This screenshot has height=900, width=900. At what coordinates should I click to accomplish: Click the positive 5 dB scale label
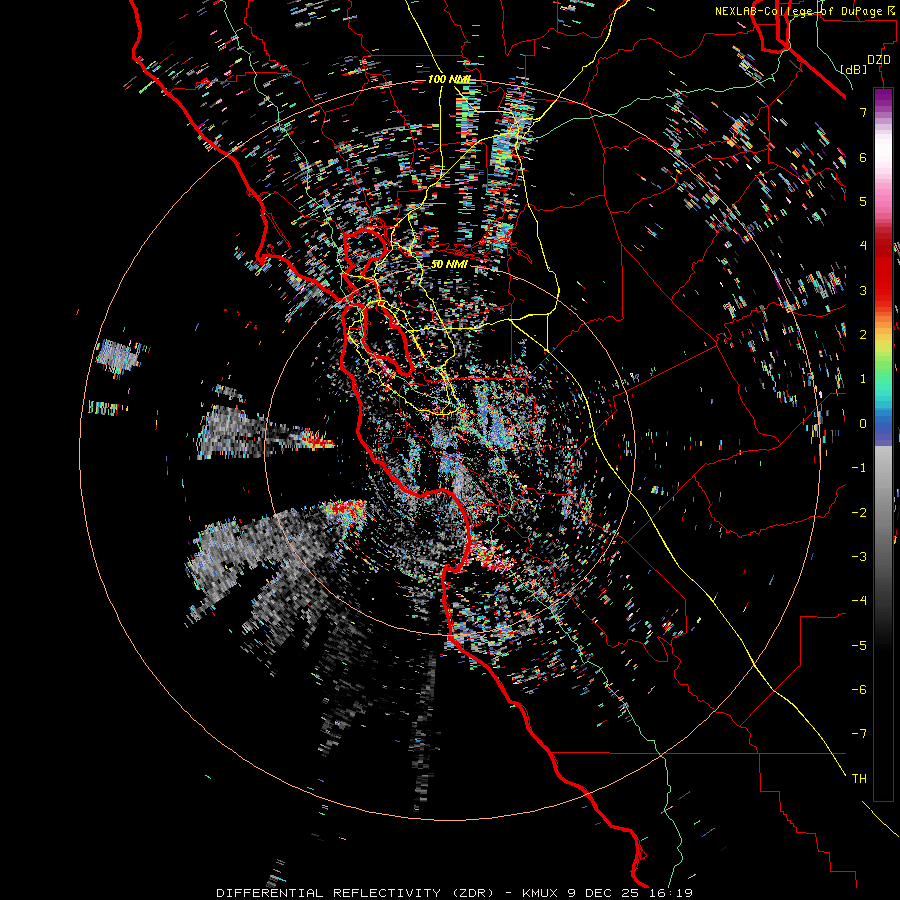[x=863, y=201]
